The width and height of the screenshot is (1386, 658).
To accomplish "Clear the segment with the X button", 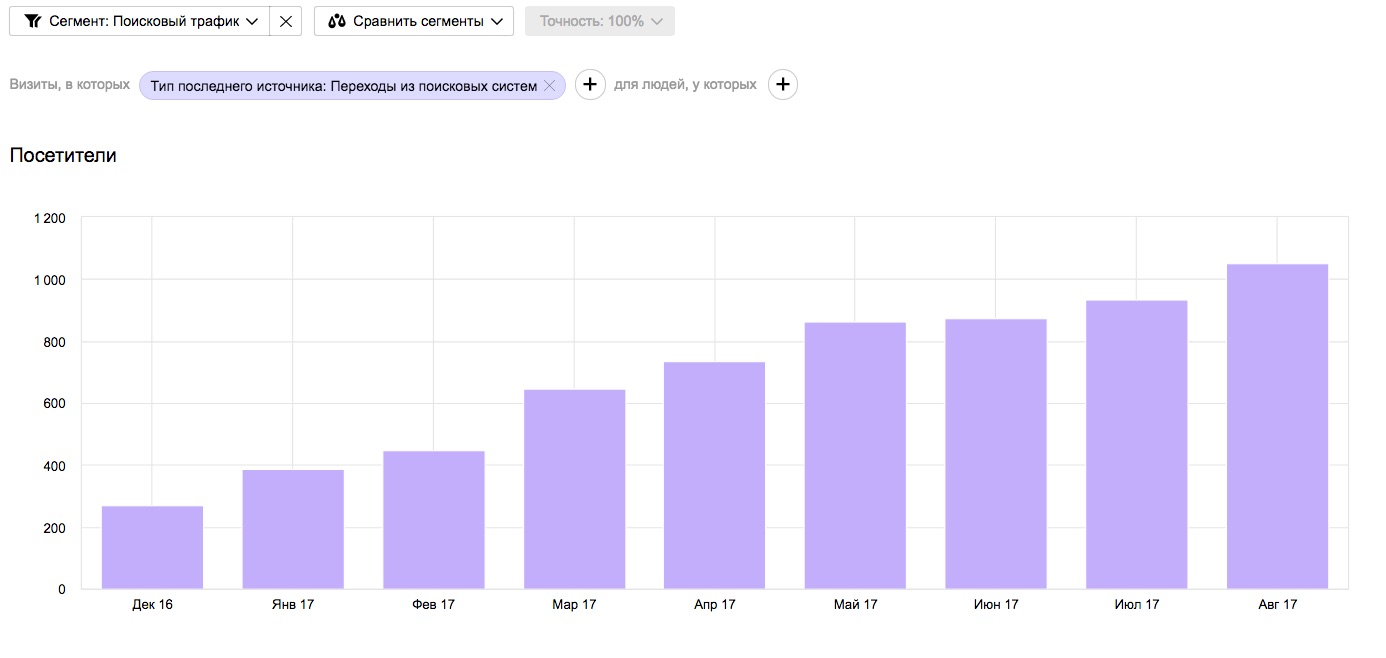I will (286, 21).
